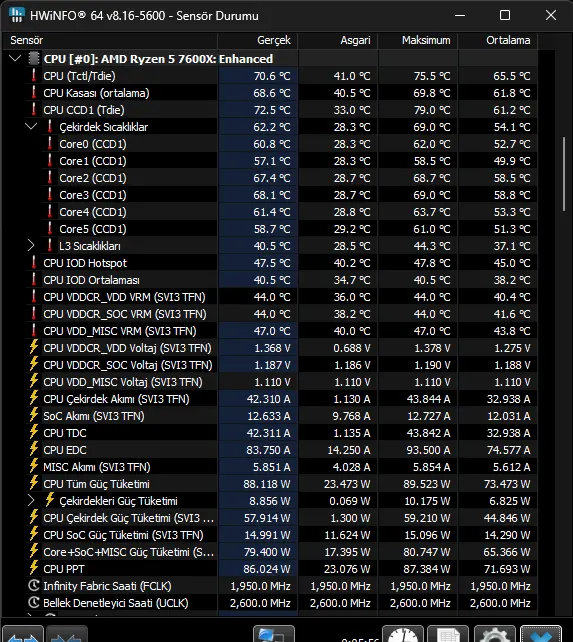
Task: Select the MISC Akımı (SVI3 TFN) row label
Action: [x=97, y=467]
